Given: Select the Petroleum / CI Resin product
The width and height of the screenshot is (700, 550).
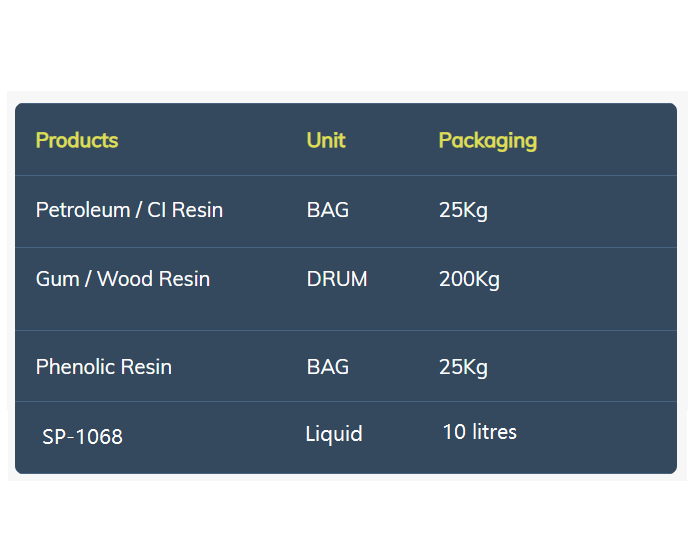Looking at the screenshot, I should pos(129,210).
